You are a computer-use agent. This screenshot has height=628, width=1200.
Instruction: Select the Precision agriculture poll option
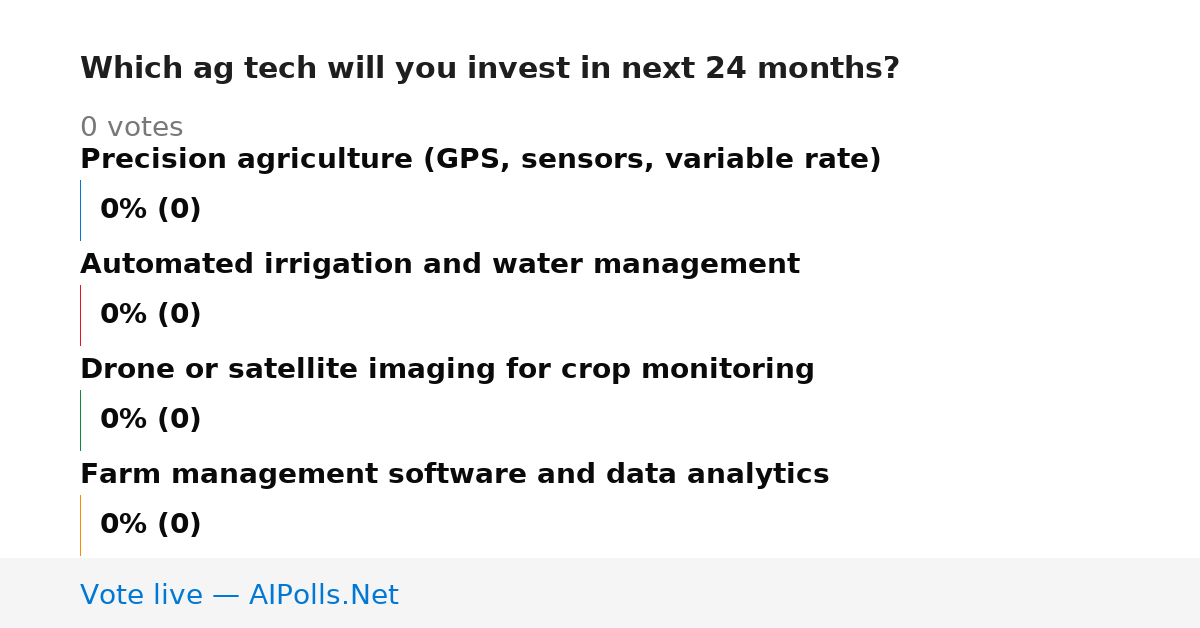[x=480, y=160]
